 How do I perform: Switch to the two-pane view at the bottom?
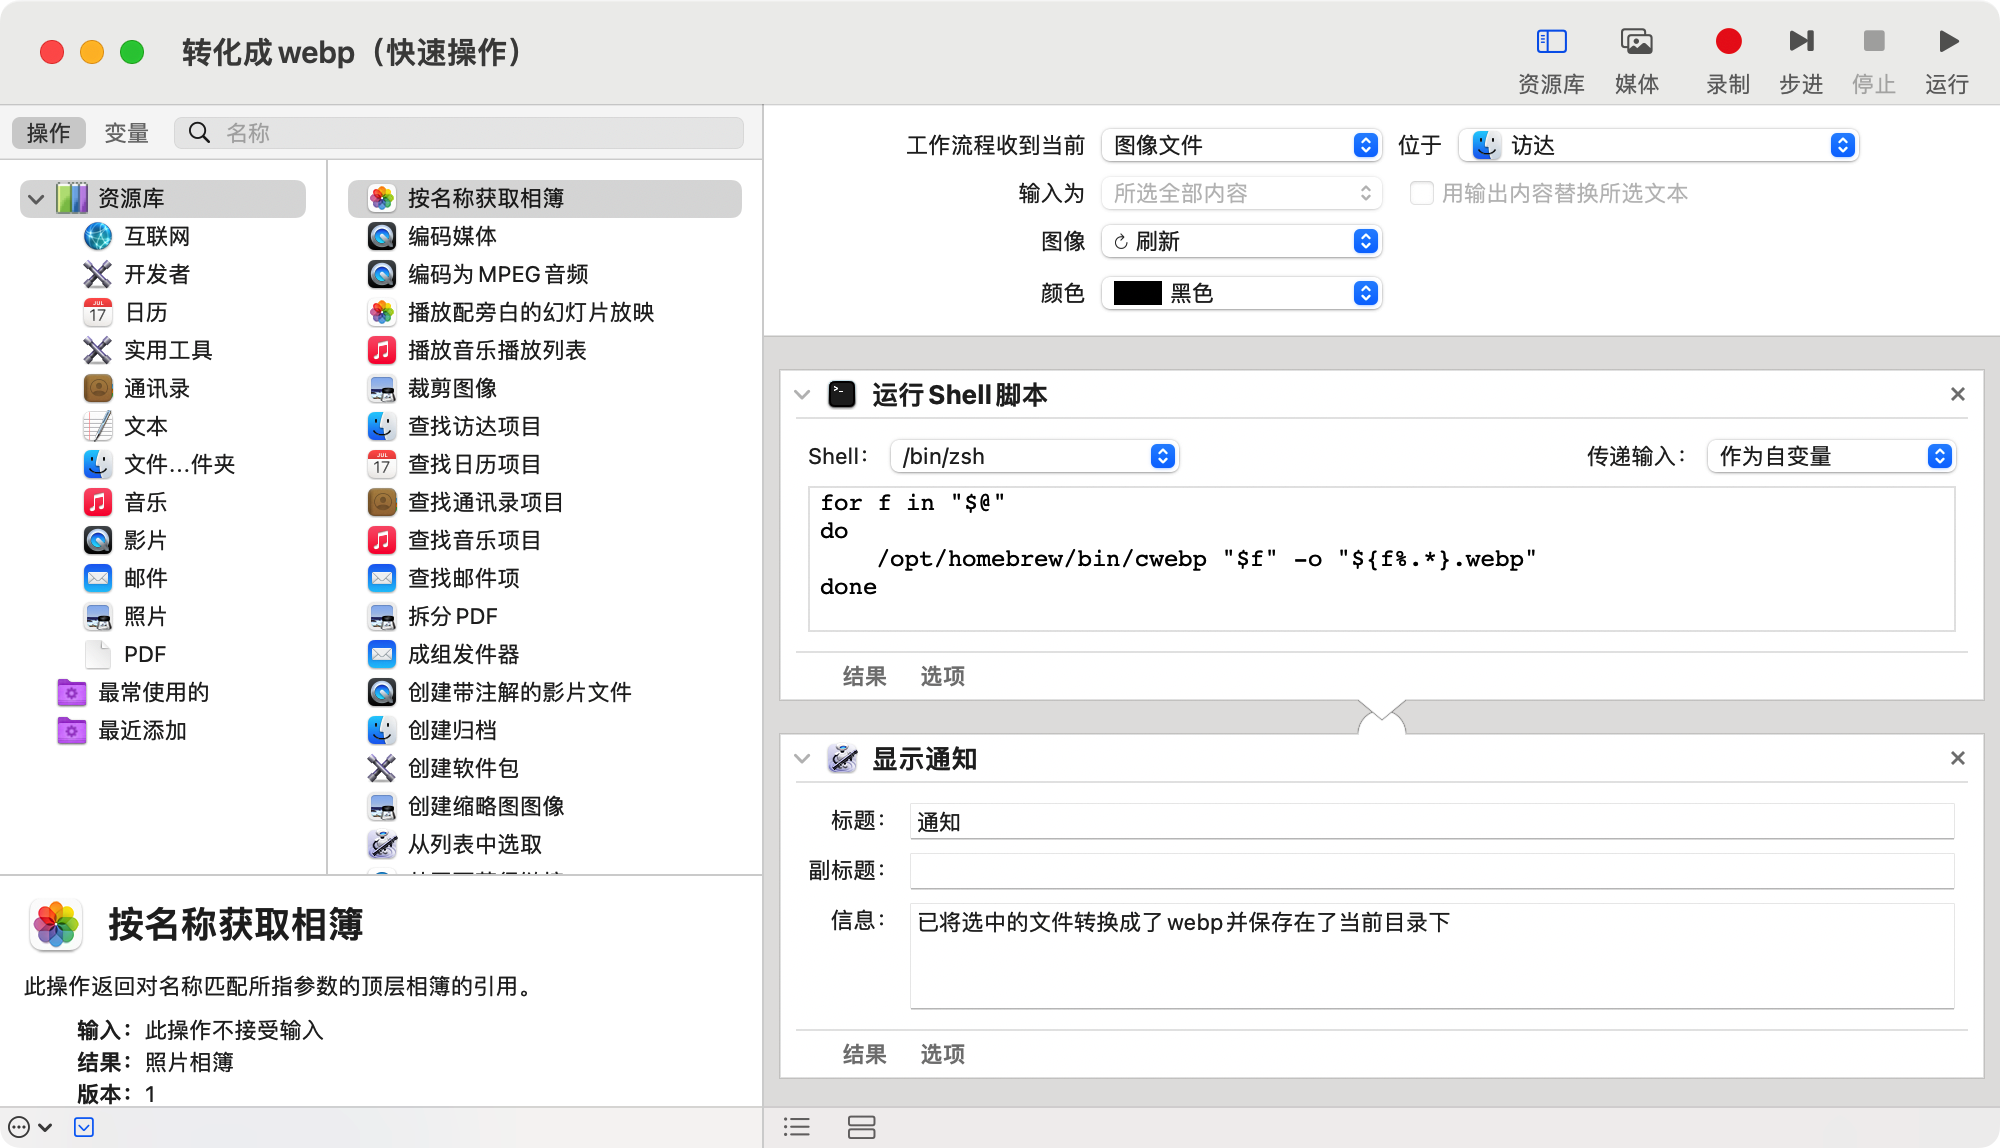tap(862, 1127)
